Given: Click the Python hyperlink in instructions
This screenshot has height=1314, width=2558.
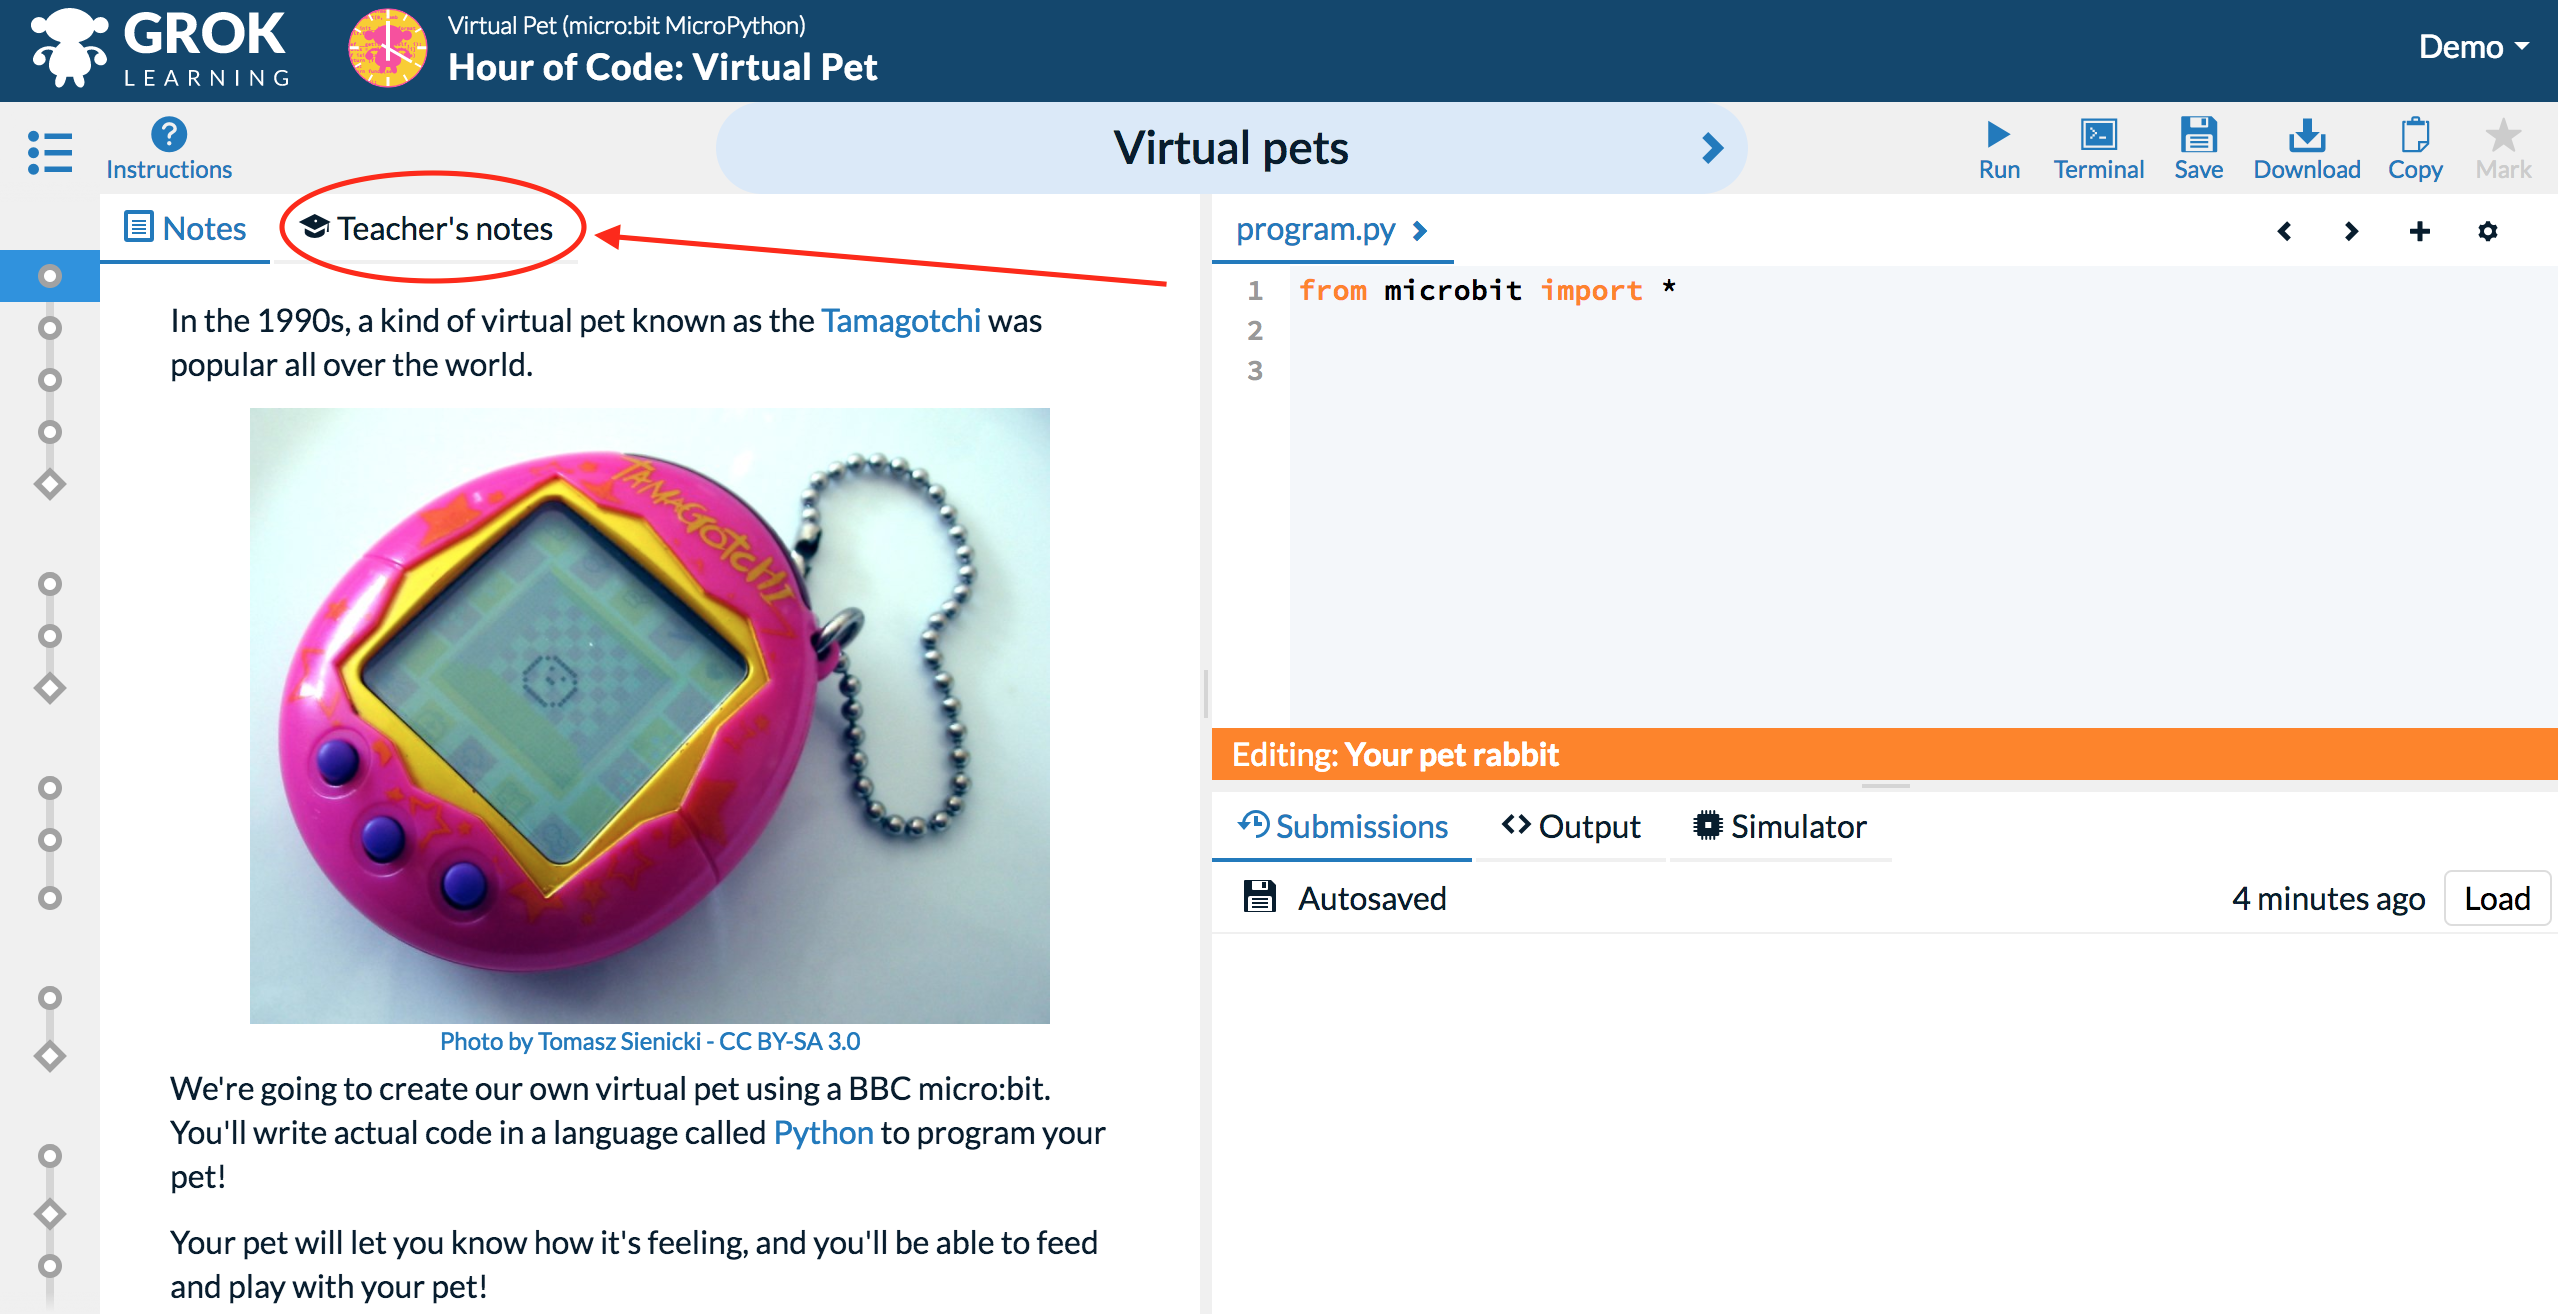Looking at the screenshot, I should pos(821,1135).
